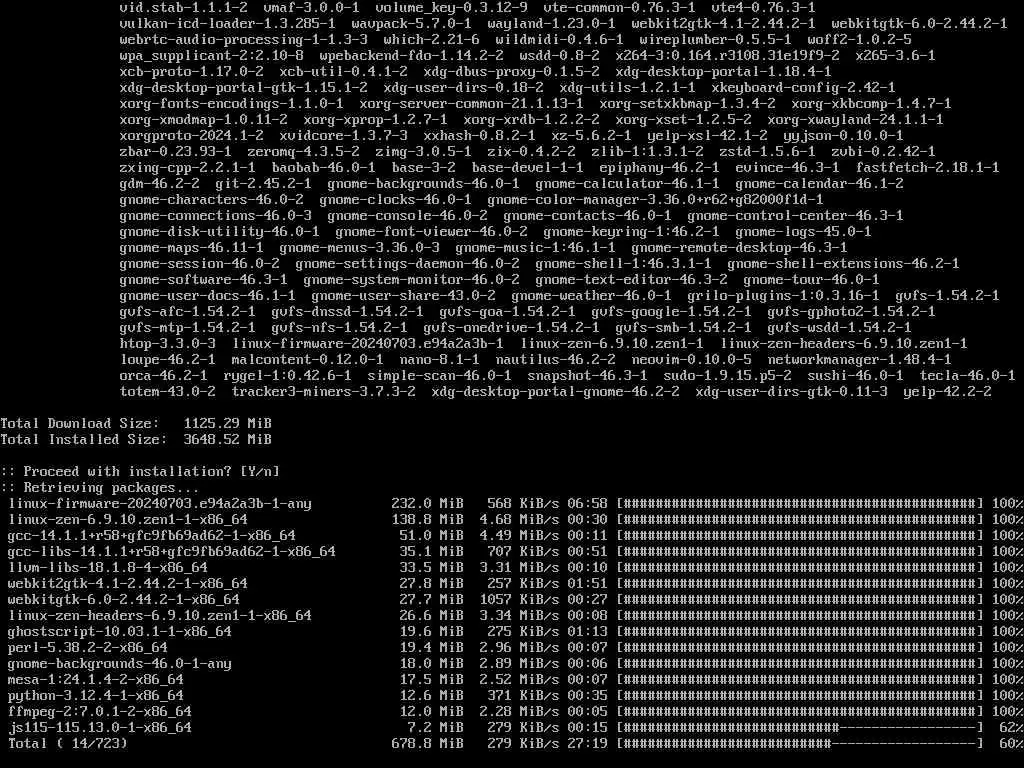
Task: Click the perl-5.38.2-2 package entry
Action: 88,647
